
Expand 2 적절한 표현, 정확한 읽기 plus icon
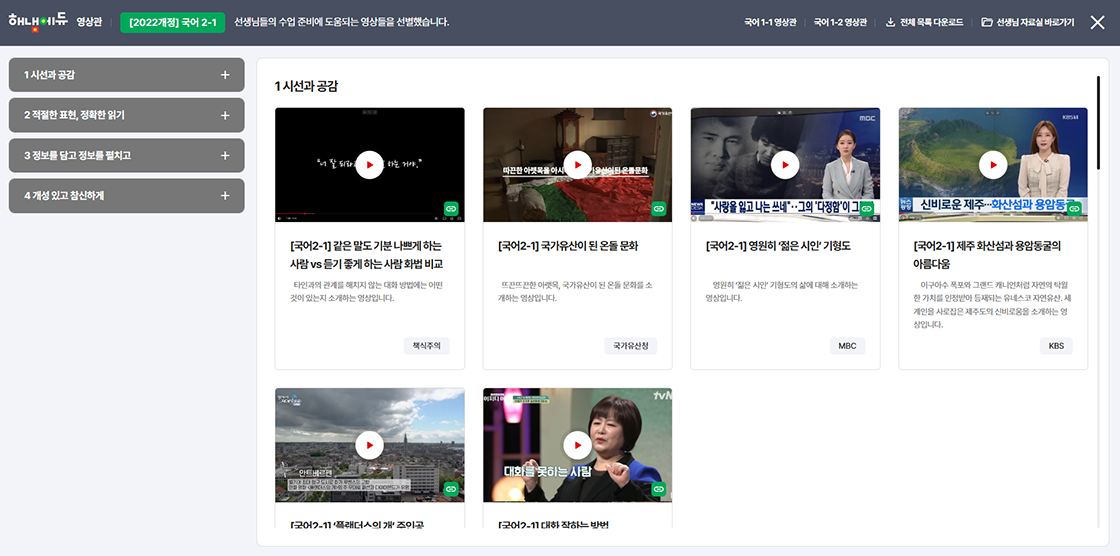click(225, 115)
